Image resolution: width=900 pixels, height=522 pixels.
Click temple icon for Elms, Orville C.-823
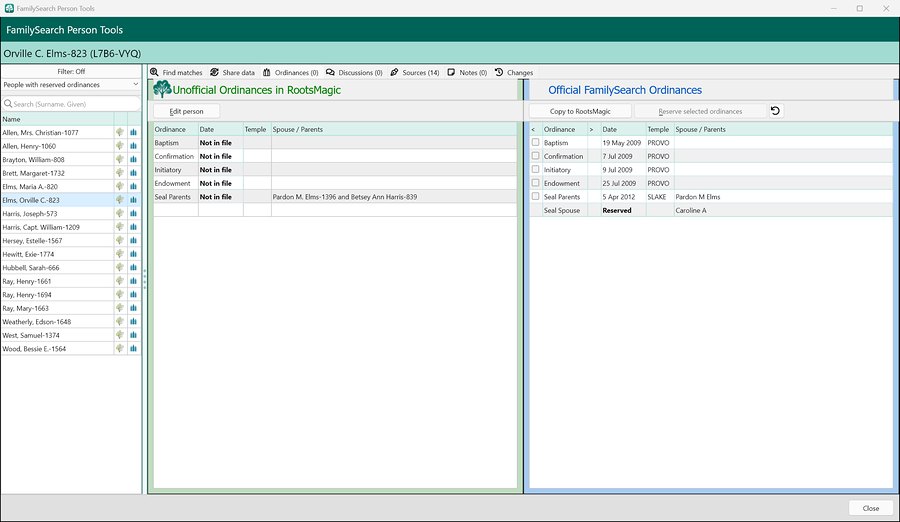coord(134,200)
